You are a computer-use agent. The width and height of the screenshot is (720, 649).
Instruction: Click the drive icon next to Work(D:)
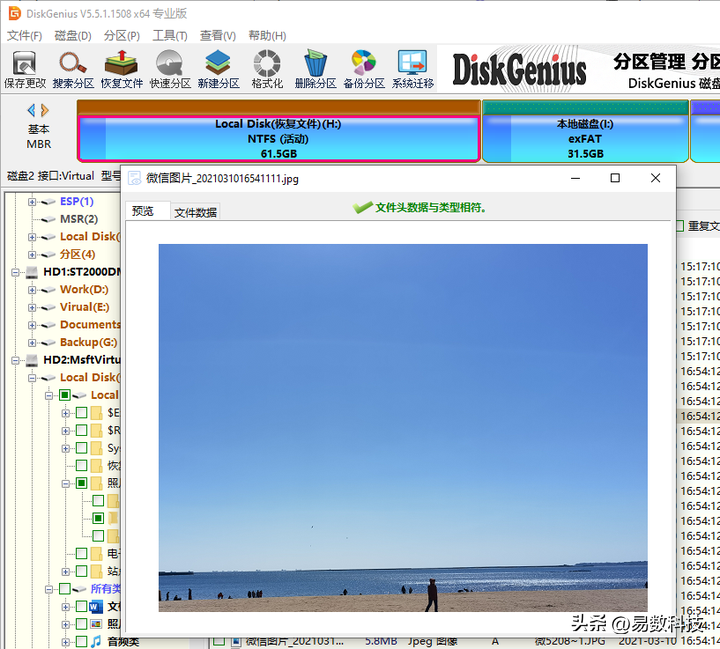(x=49, y=290)
